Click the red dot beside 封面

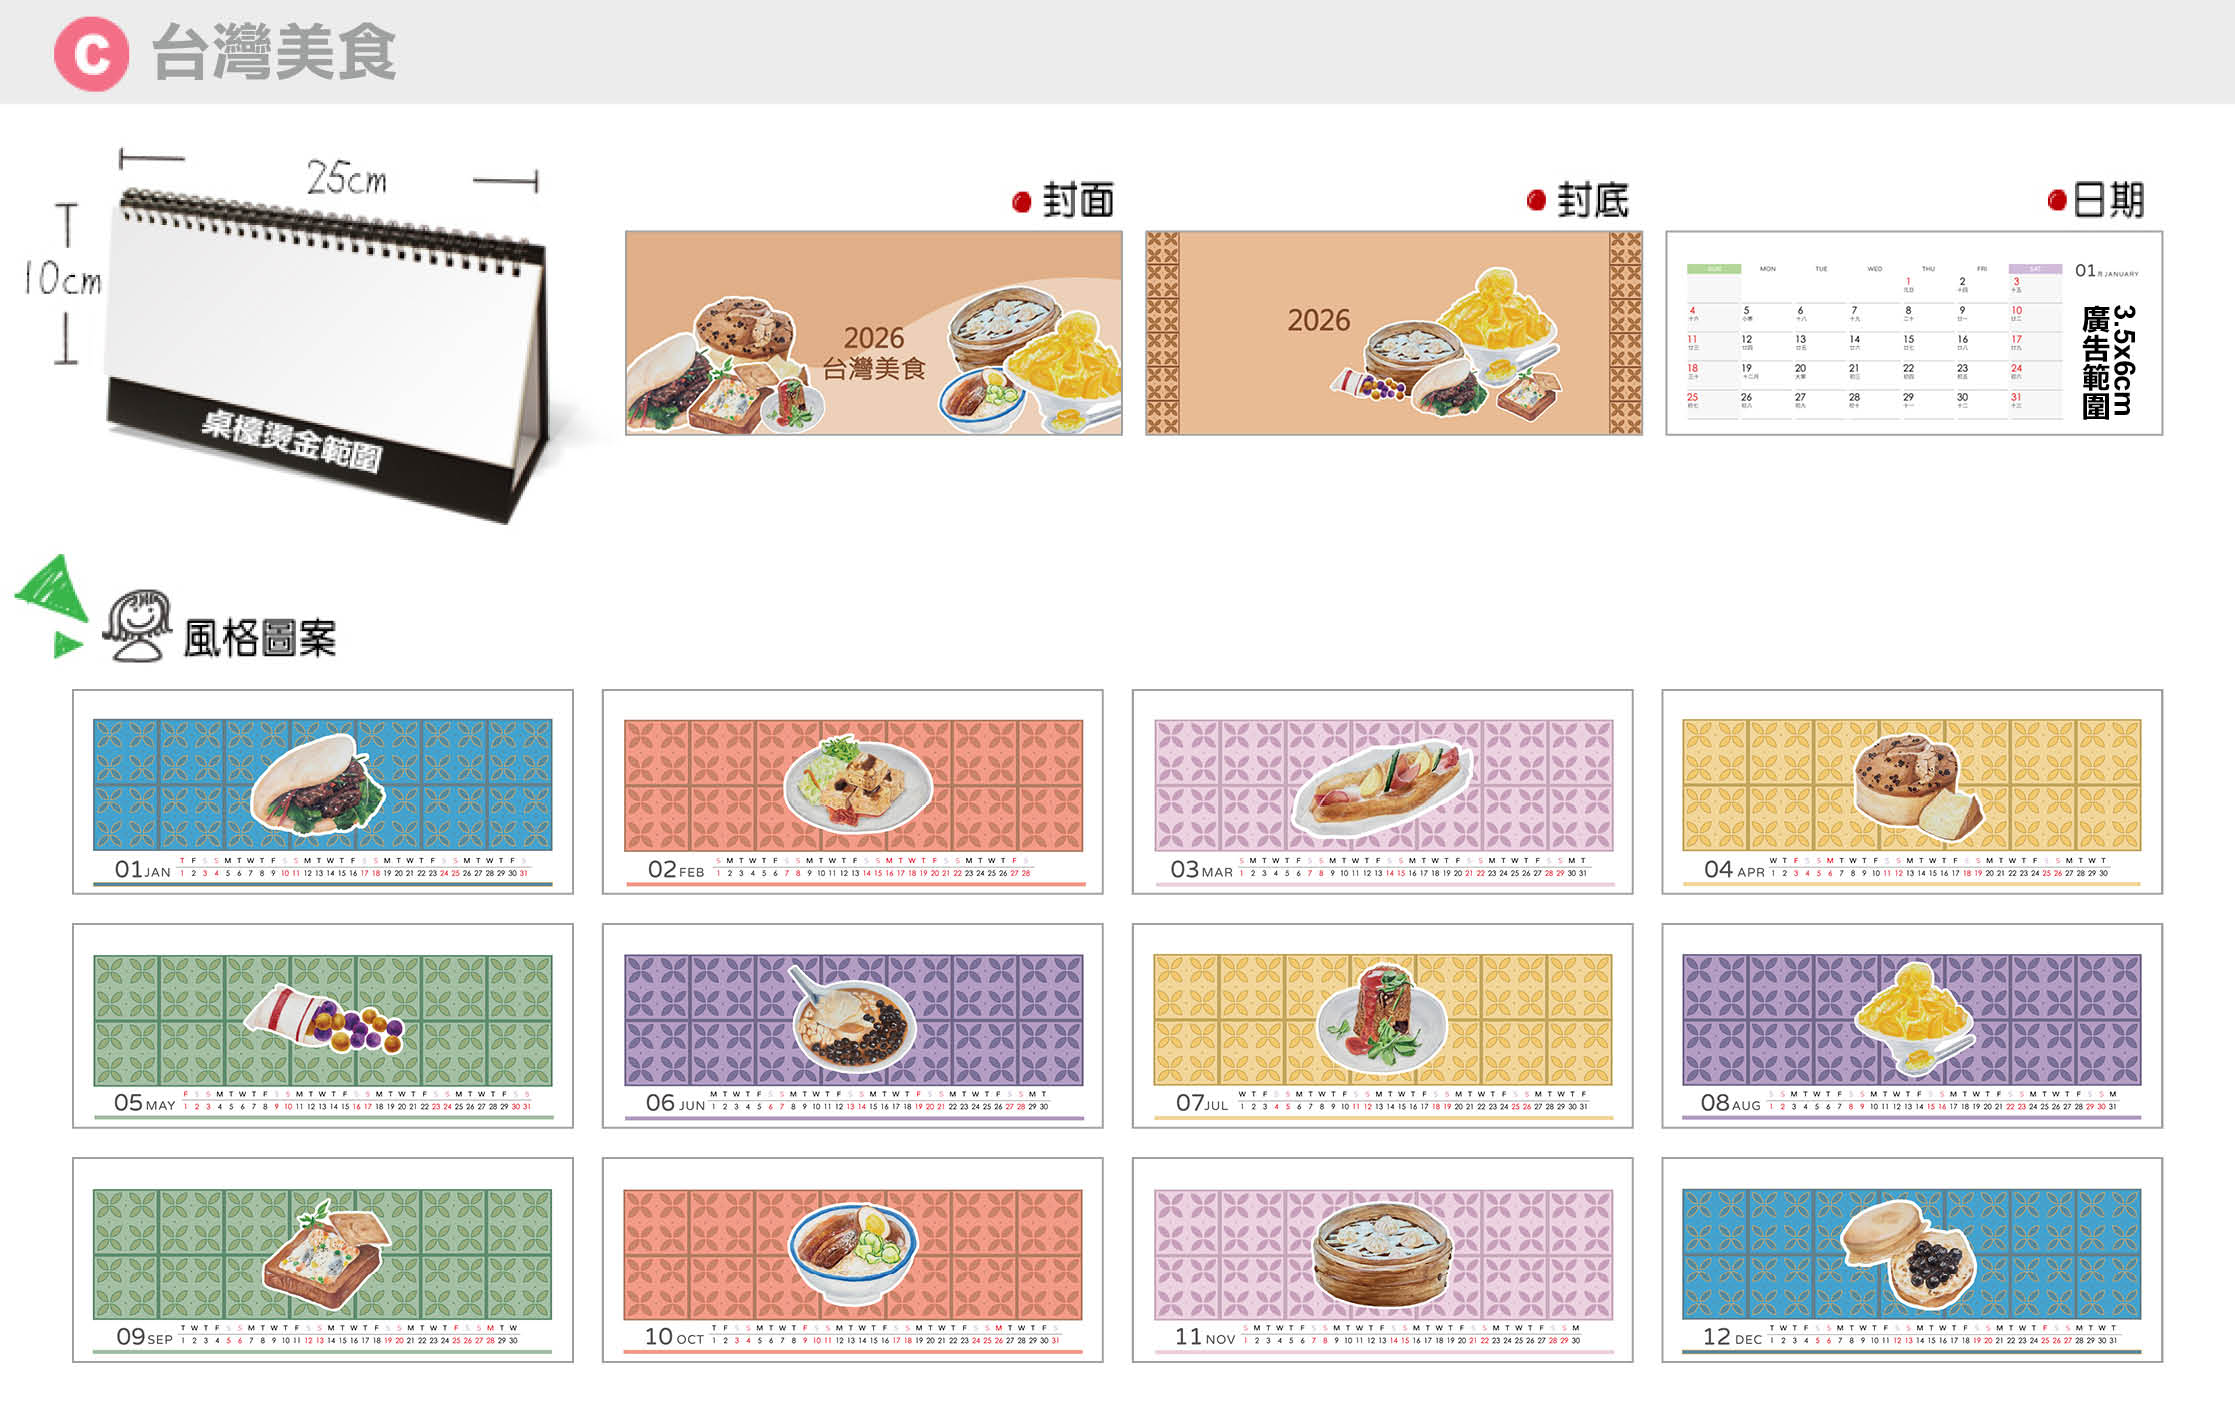pos(1021,202)
